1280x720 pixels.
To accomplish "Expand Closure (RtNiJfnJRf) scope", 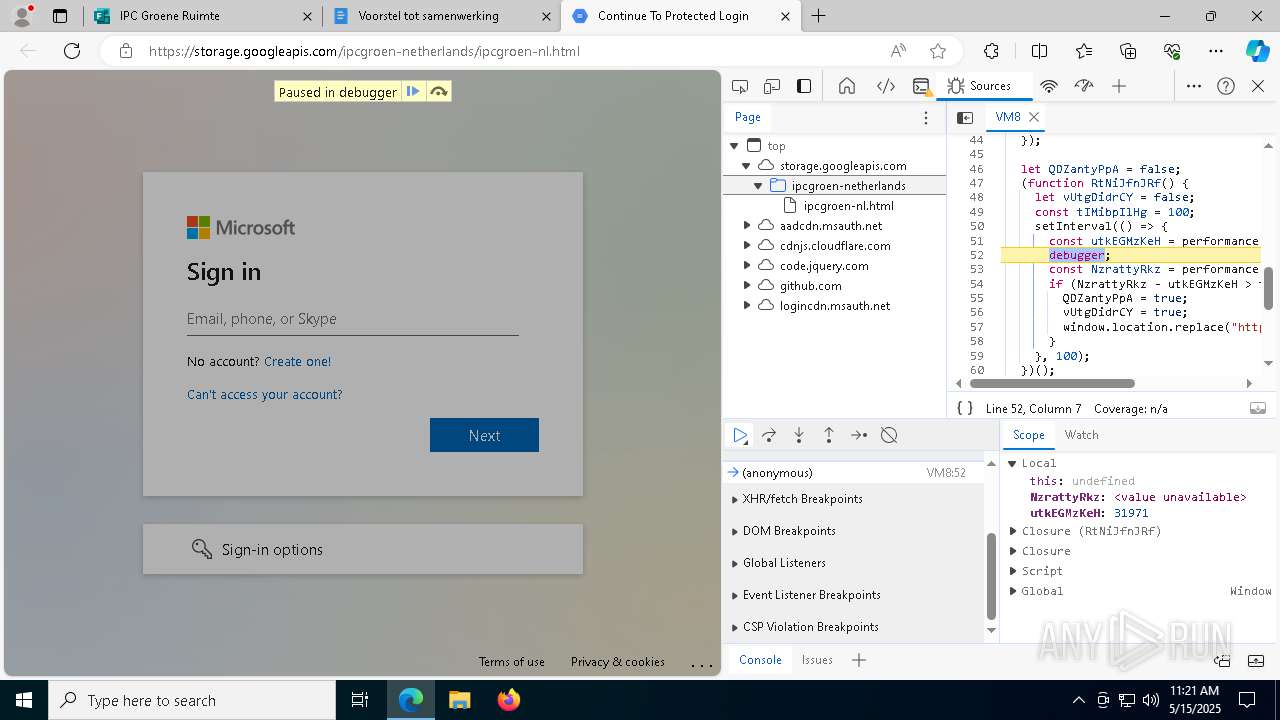I will pyautogui.click(x=1012, y=531).
